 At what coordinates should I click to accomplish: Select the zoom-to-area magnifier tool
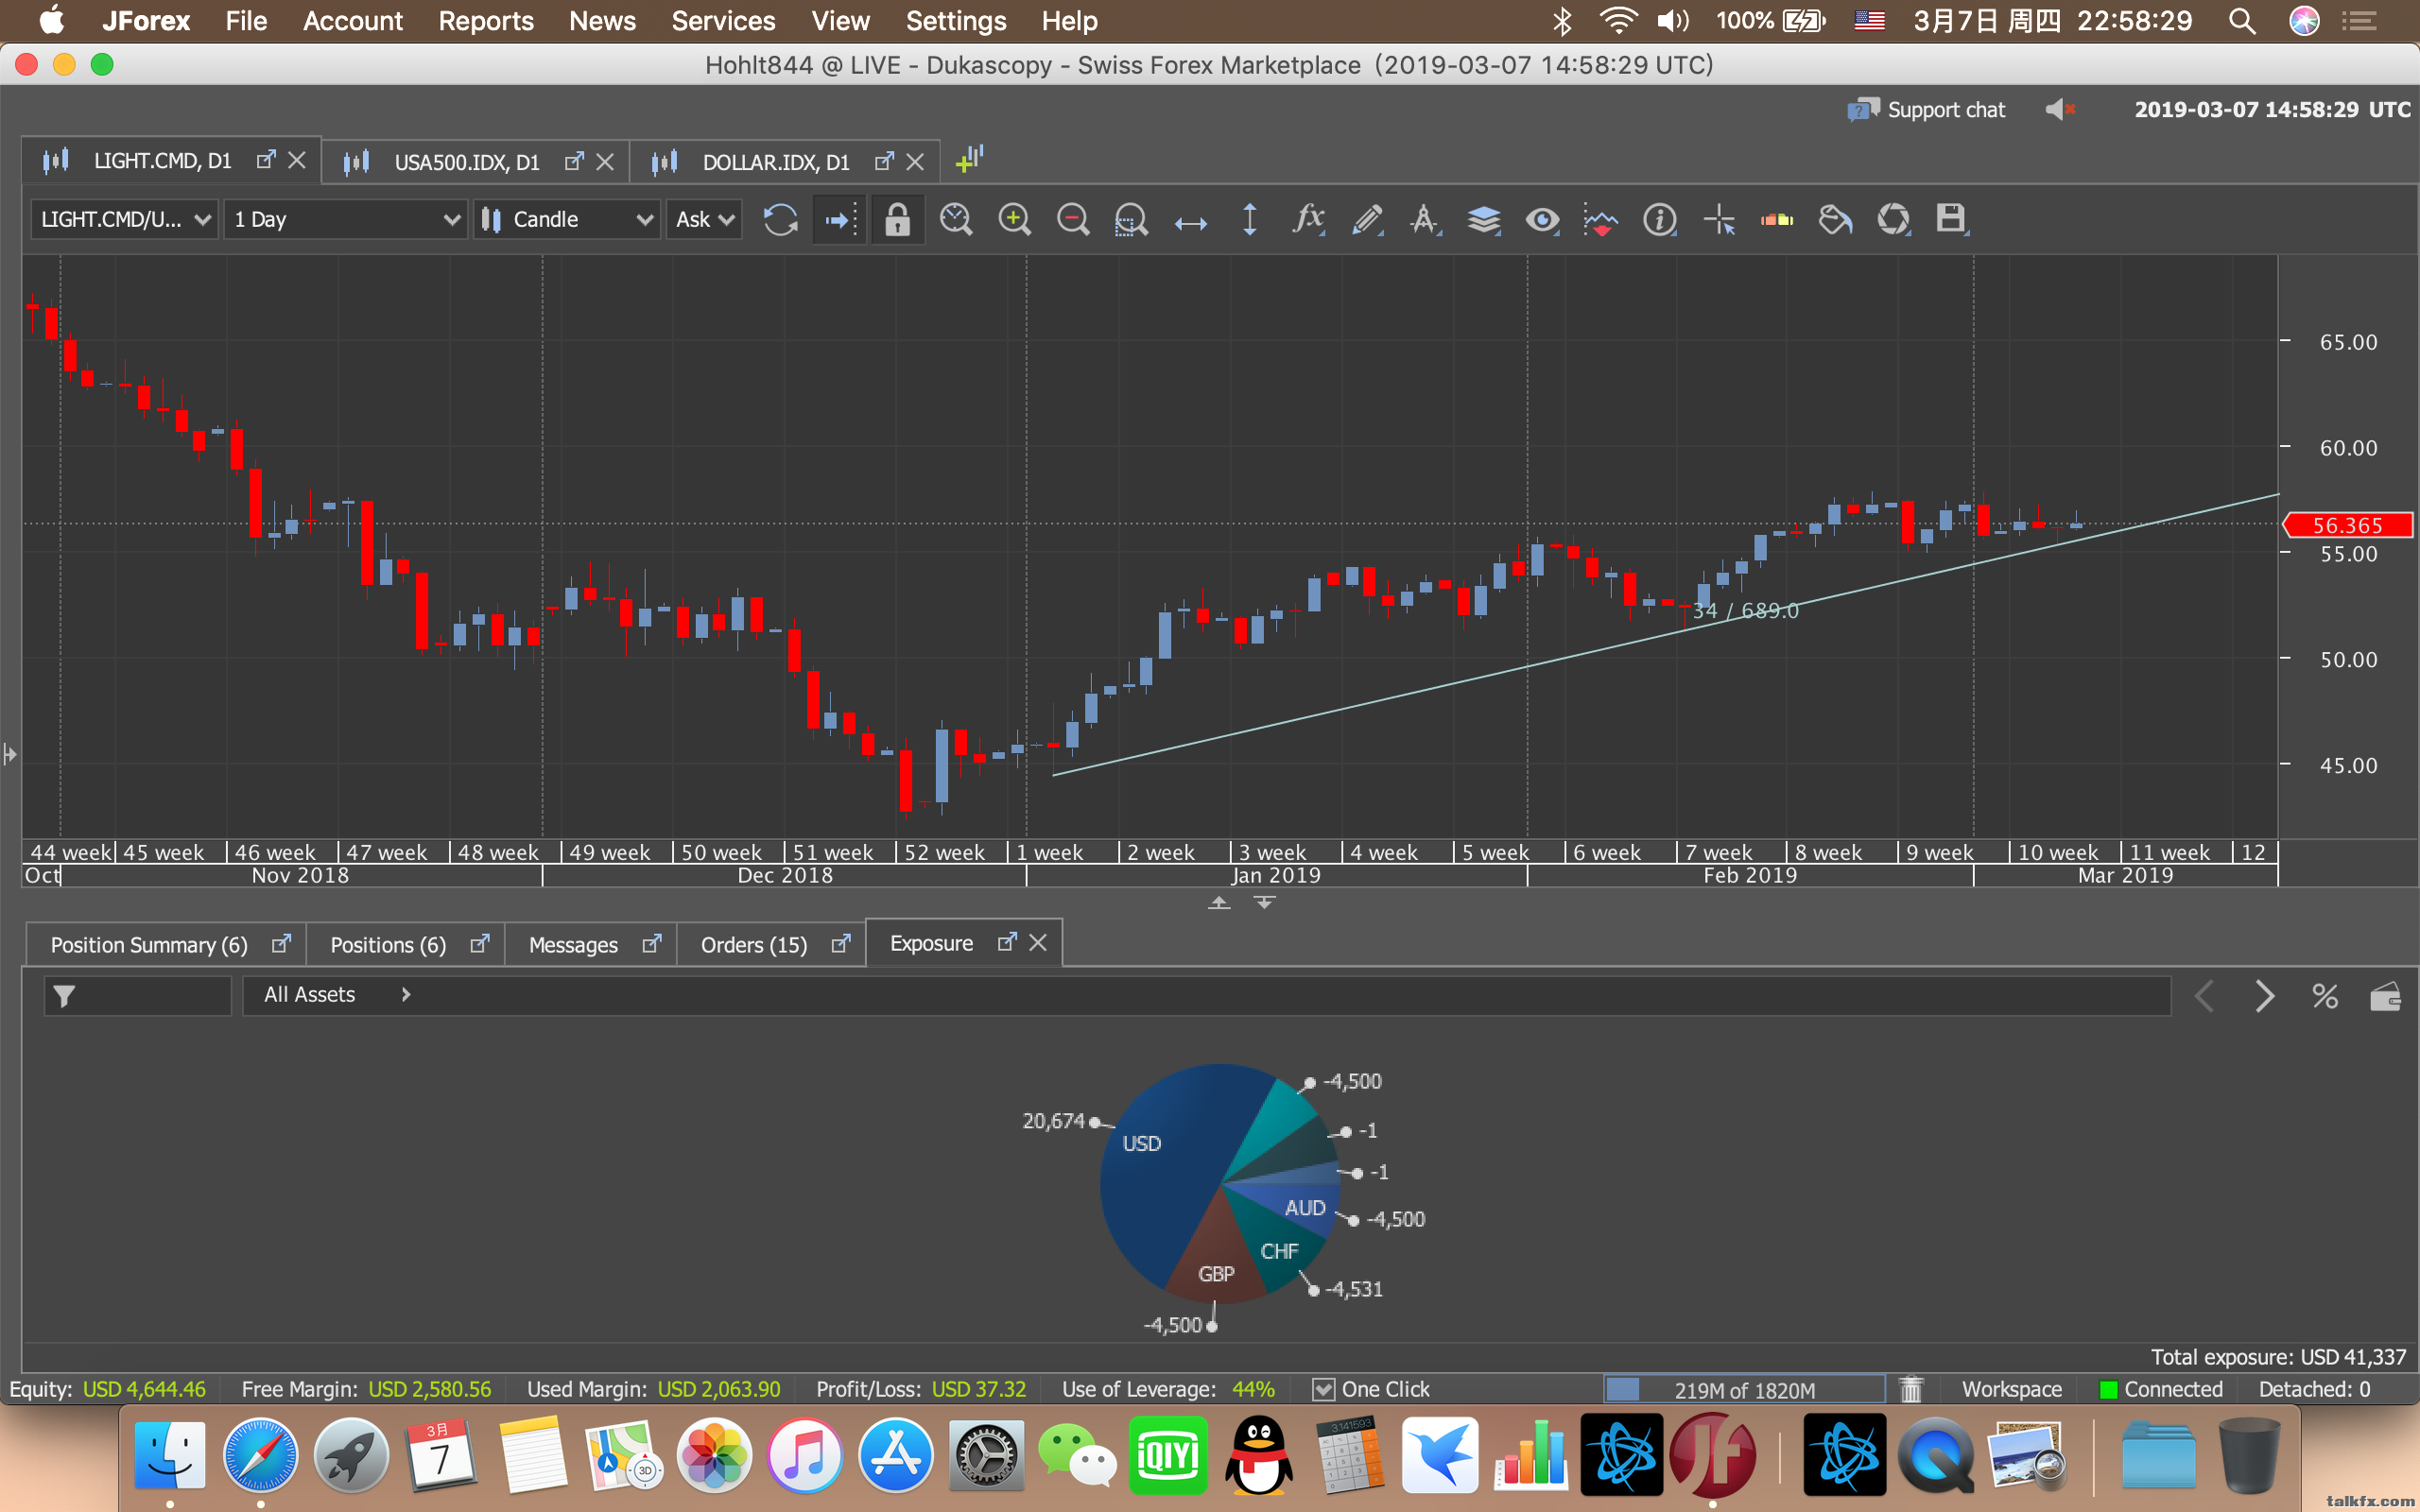tap(1131, 219)
